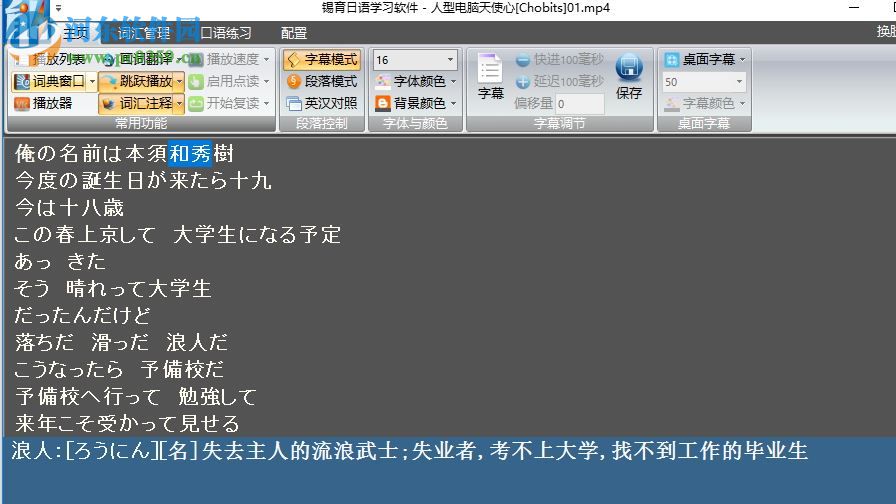Image resolution: width=896 pixels, height=504 pixels.
Task: Select subtitle line 今度の誕生日が来たら十九
Action: pyautogui.click(x=143, y=181)
